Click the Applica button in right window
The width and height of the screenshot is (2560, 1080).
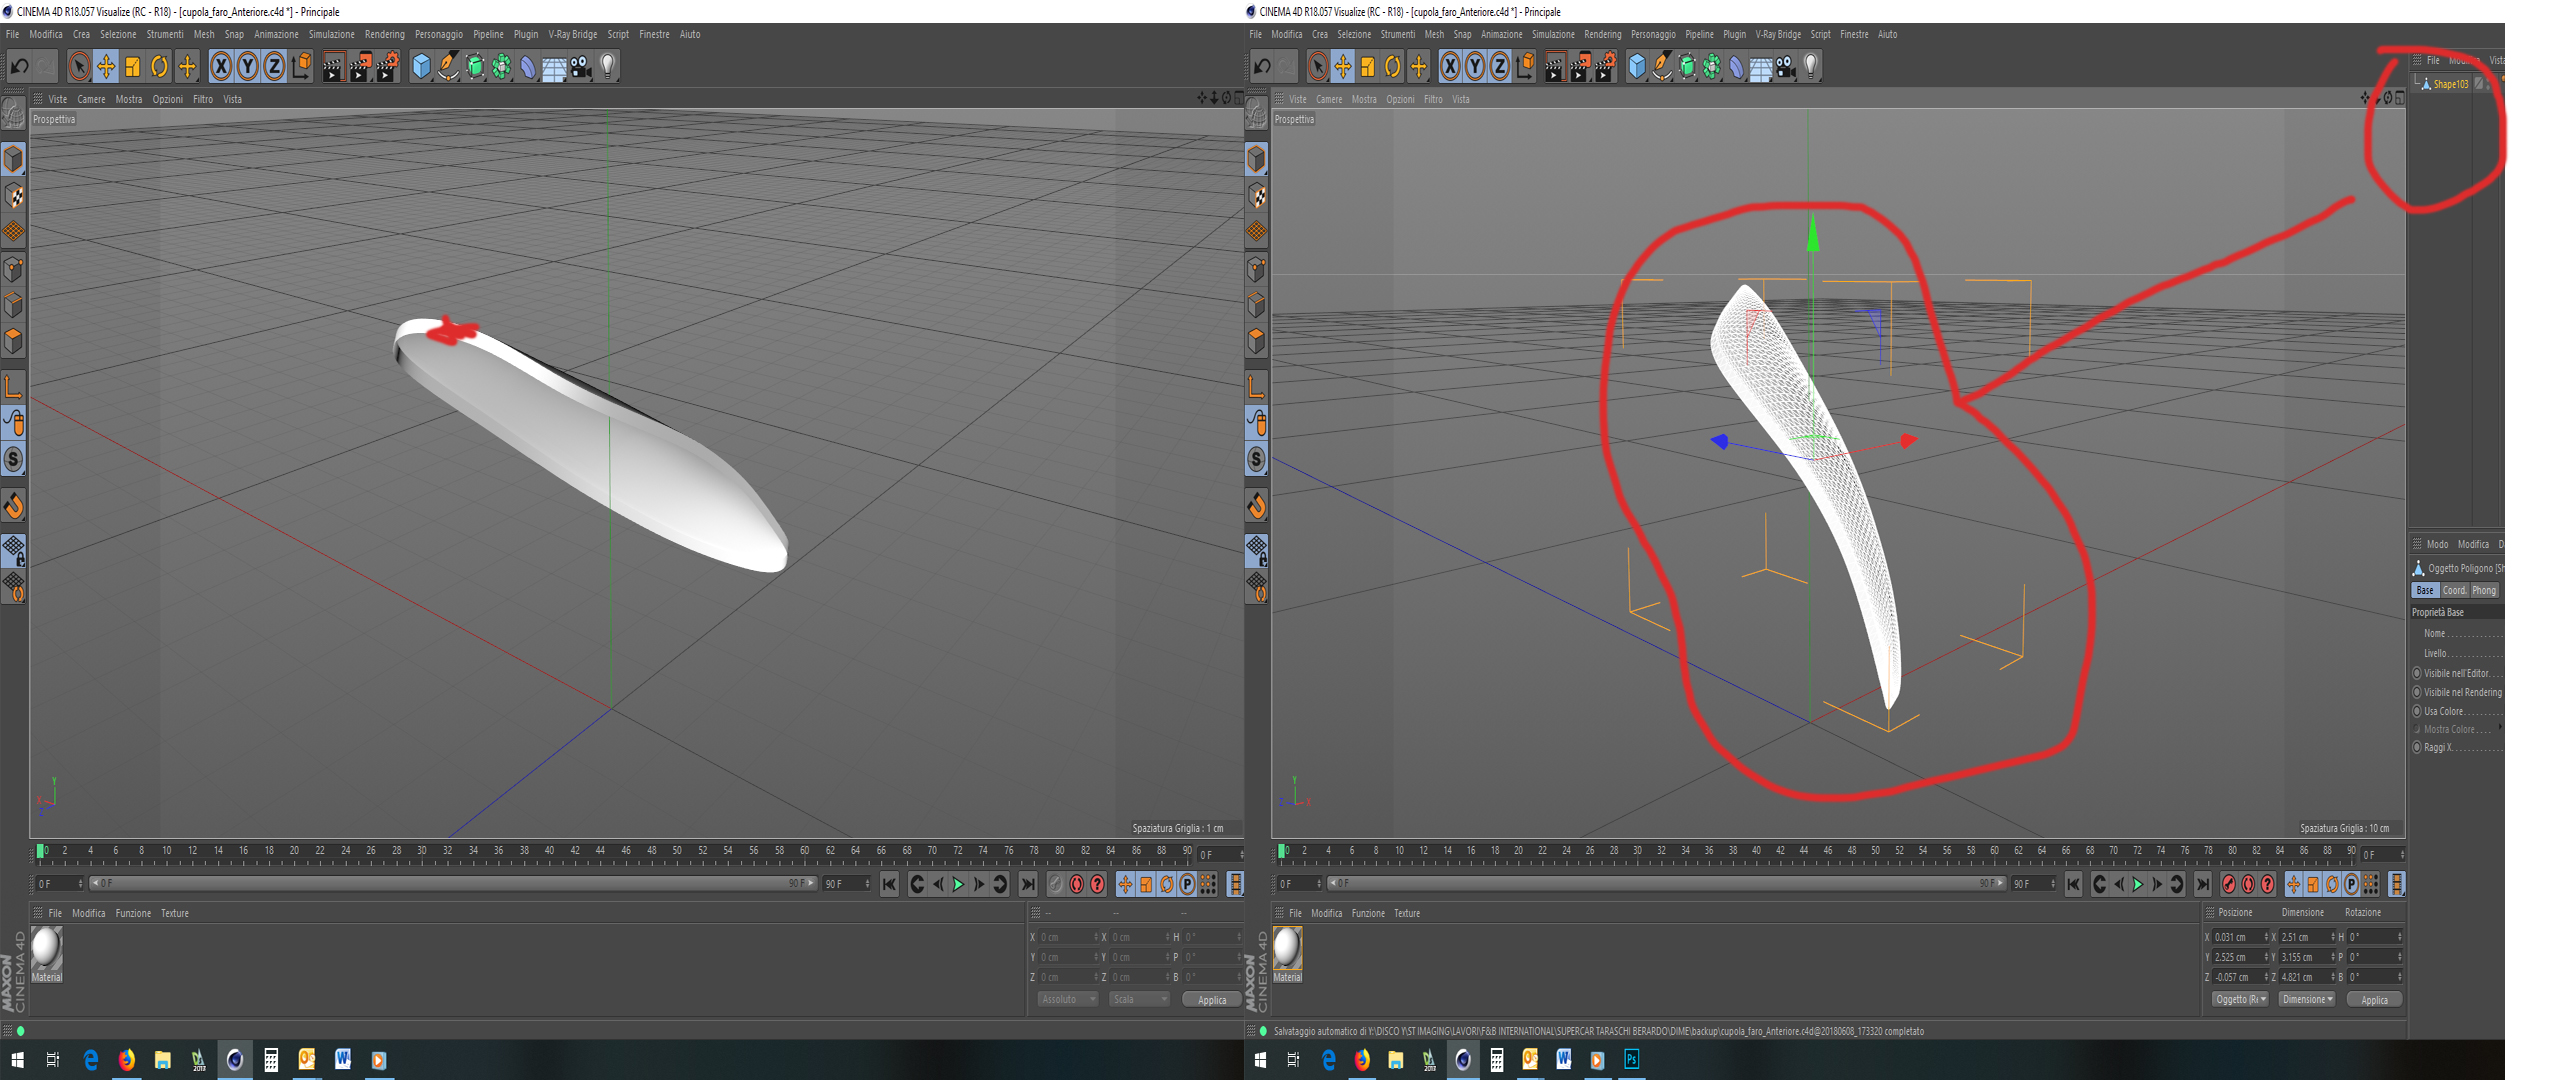click(x=2374, y=999)
